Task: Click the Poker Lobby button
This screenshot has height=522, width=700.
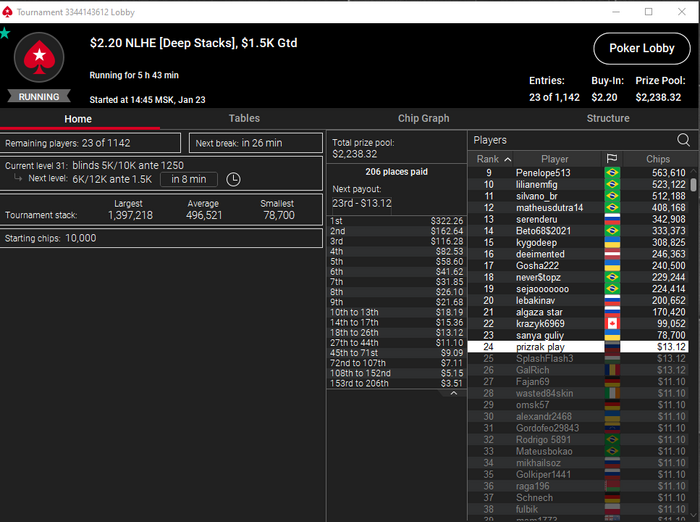Action: (x=642, y=48)
